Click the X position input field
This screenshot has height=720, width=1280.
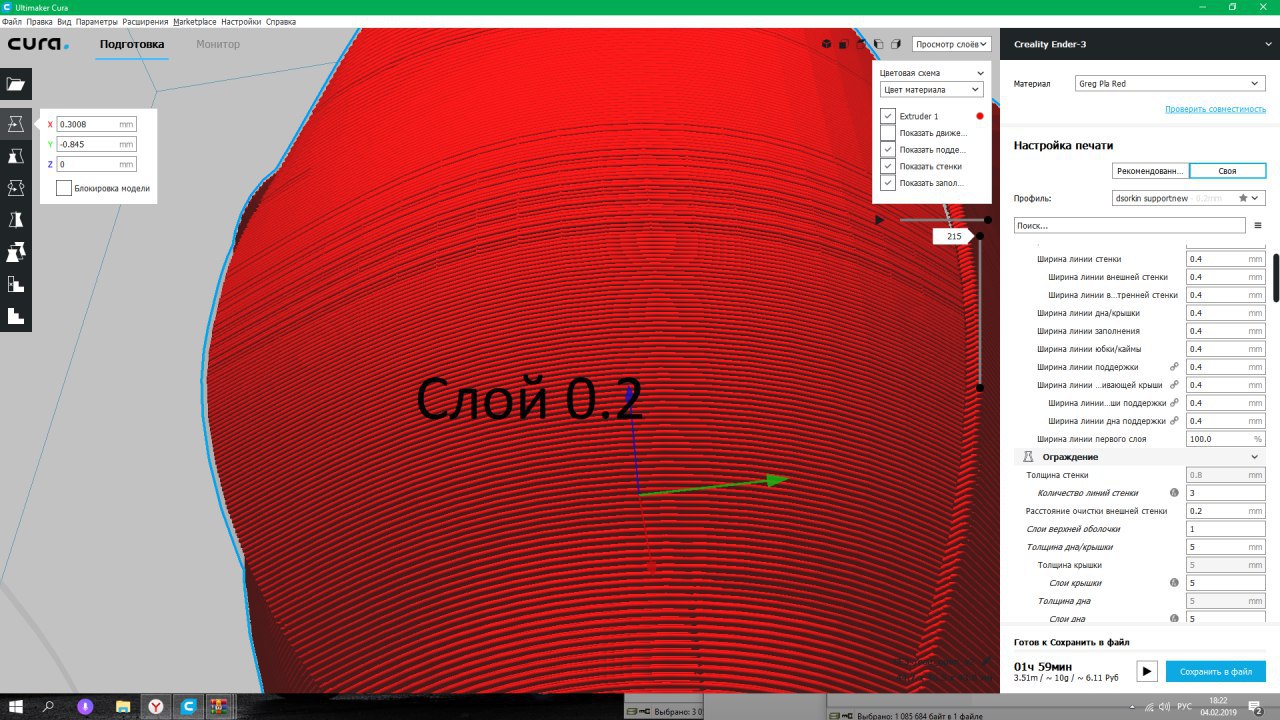96,124
